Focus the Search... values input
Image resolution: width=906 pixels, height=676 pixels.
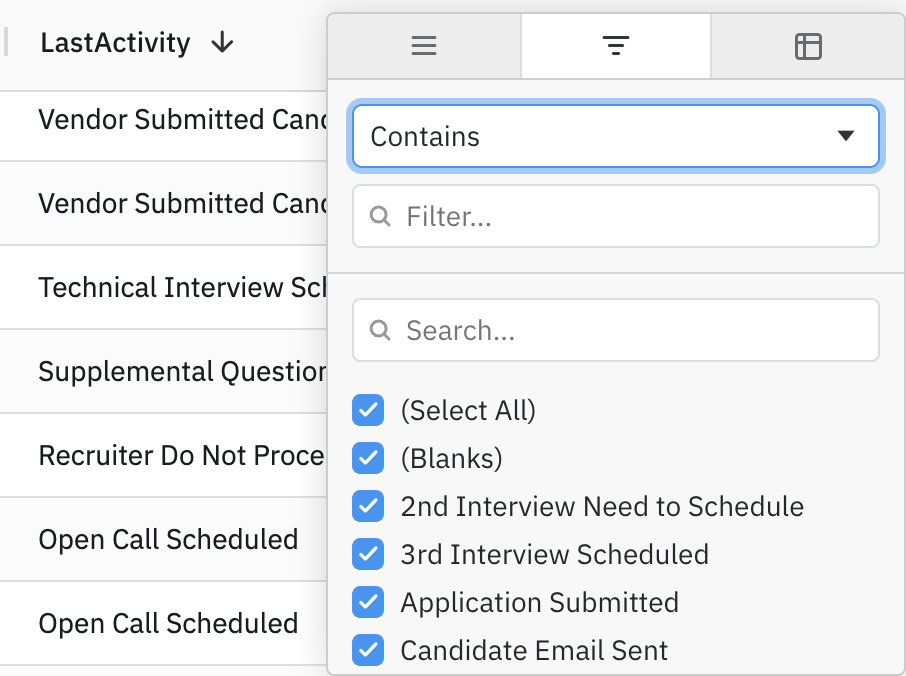tap(630, 330)
